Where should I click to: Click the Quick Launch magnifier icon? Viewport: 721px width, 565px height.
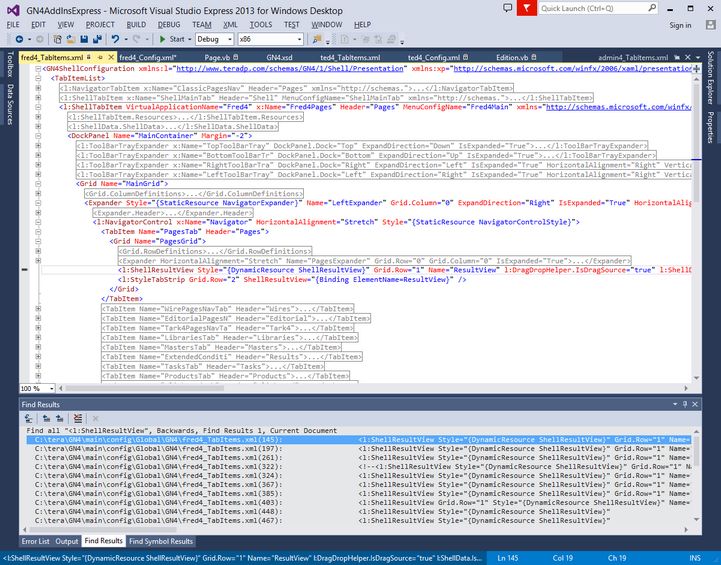click(652, 8)
